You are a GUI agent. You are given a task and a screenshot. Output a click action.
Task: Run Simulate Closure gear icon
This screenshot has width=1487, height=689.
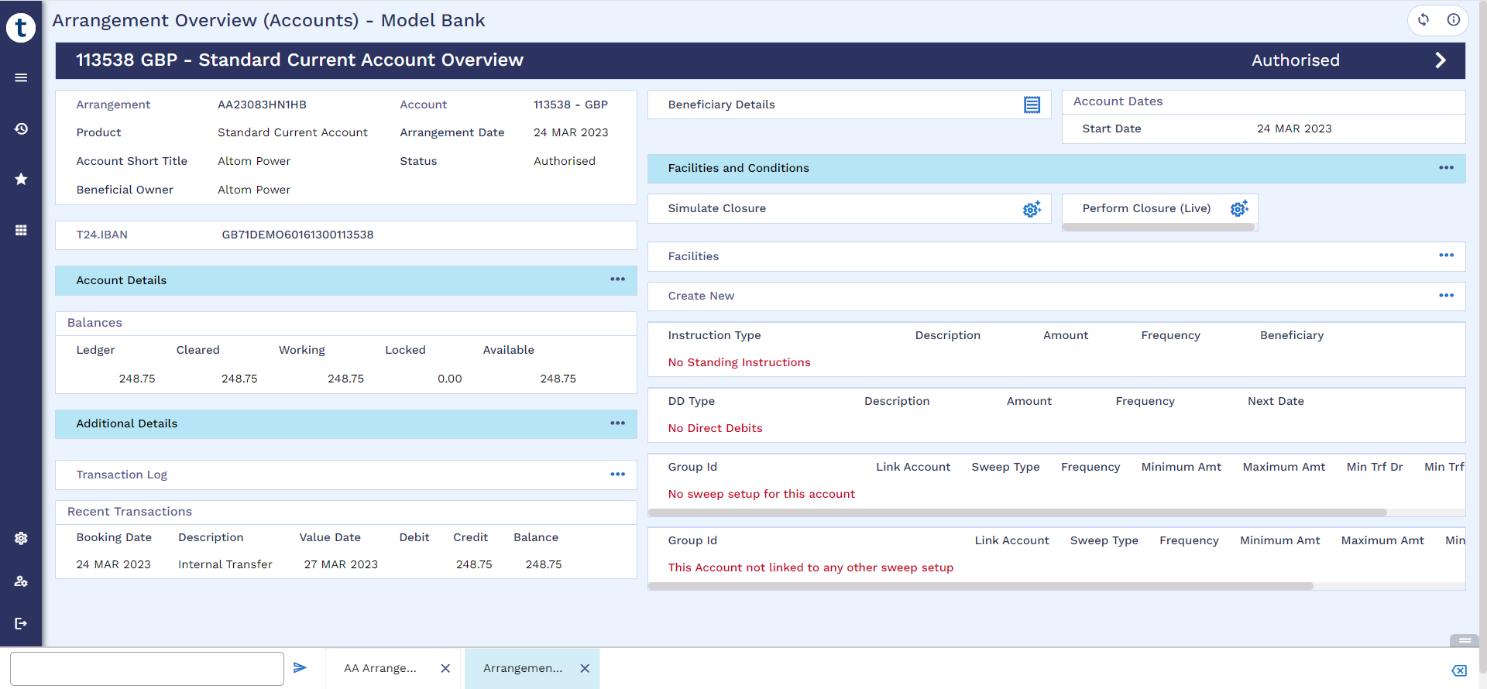[x=1032, y=209]
